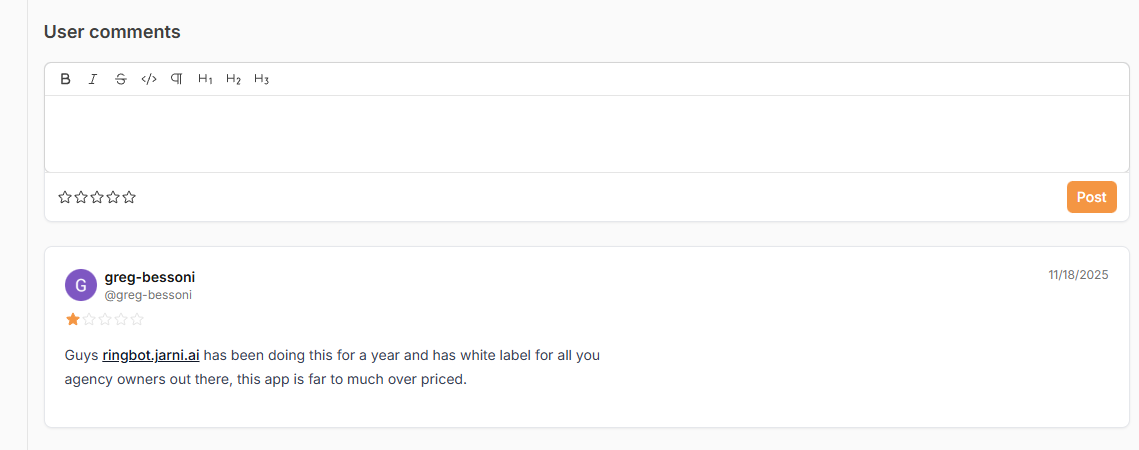1139x450 pixels.
Task: Click the filled star in greg-bessoni's review
Action: (x=73, y=320)
